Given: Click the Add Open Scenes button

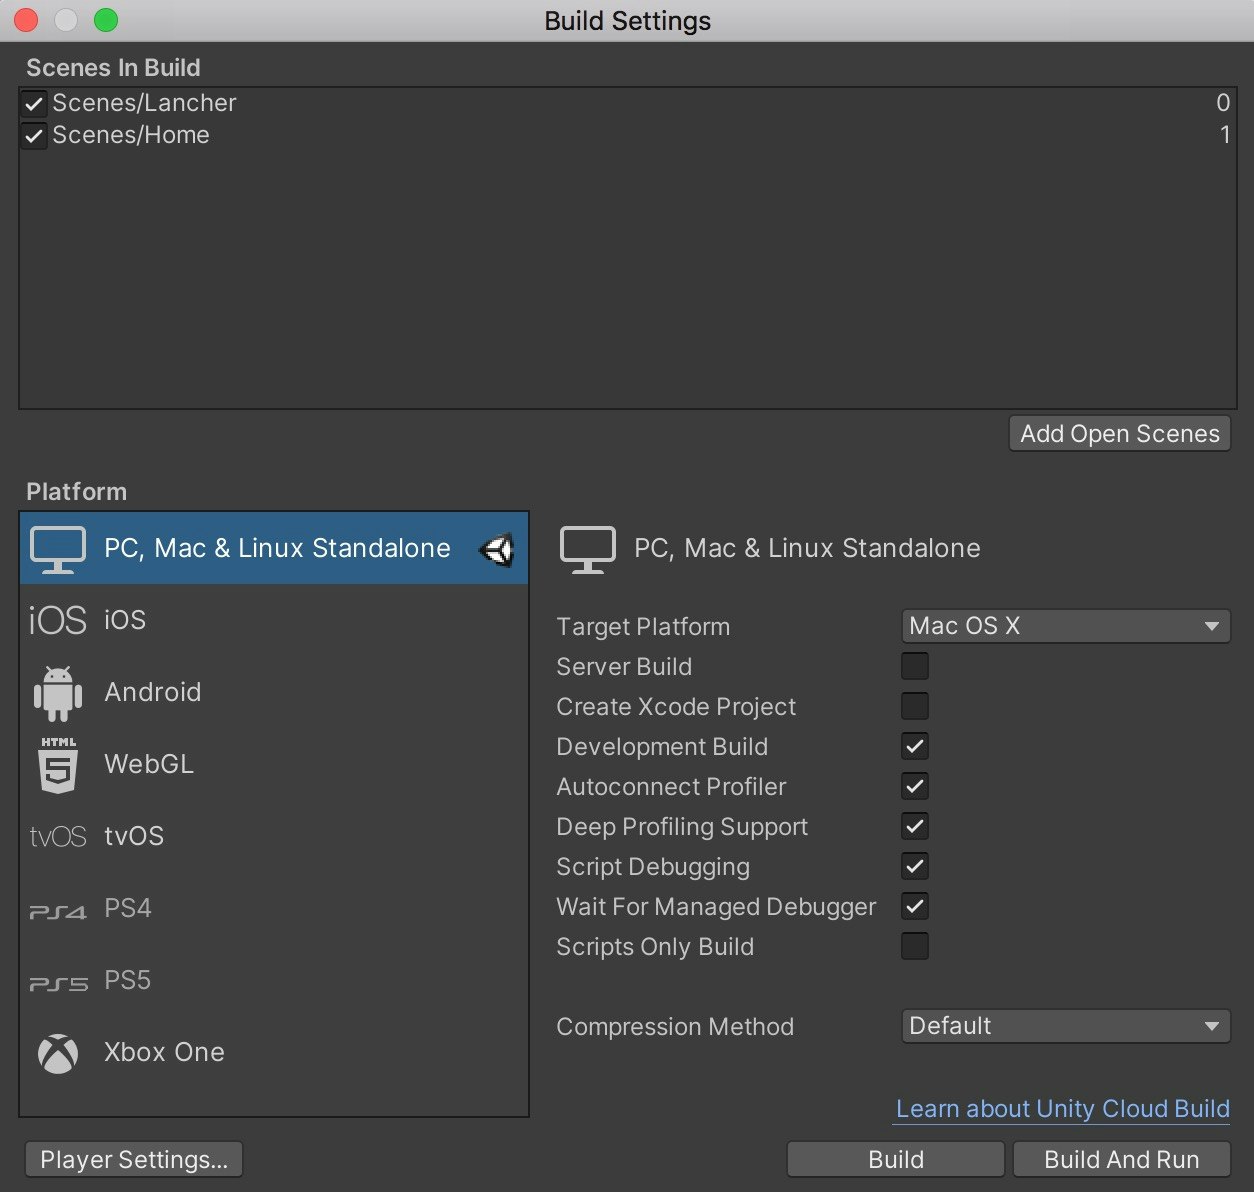Looking at the screenshot, I should tap(1120, 434).
